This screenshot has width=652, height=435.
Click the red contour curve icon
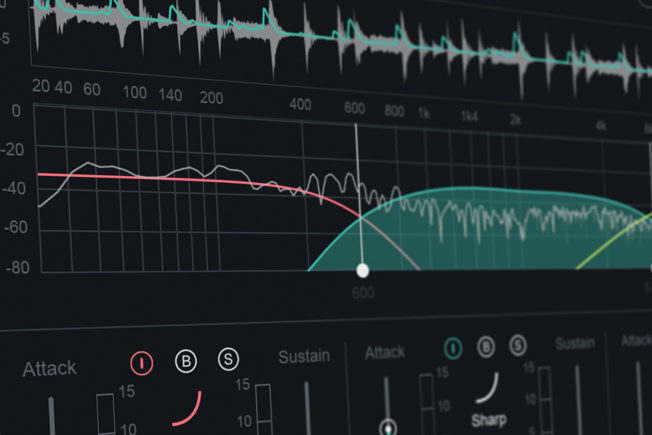pyautogui.click(x=187, y=408)
